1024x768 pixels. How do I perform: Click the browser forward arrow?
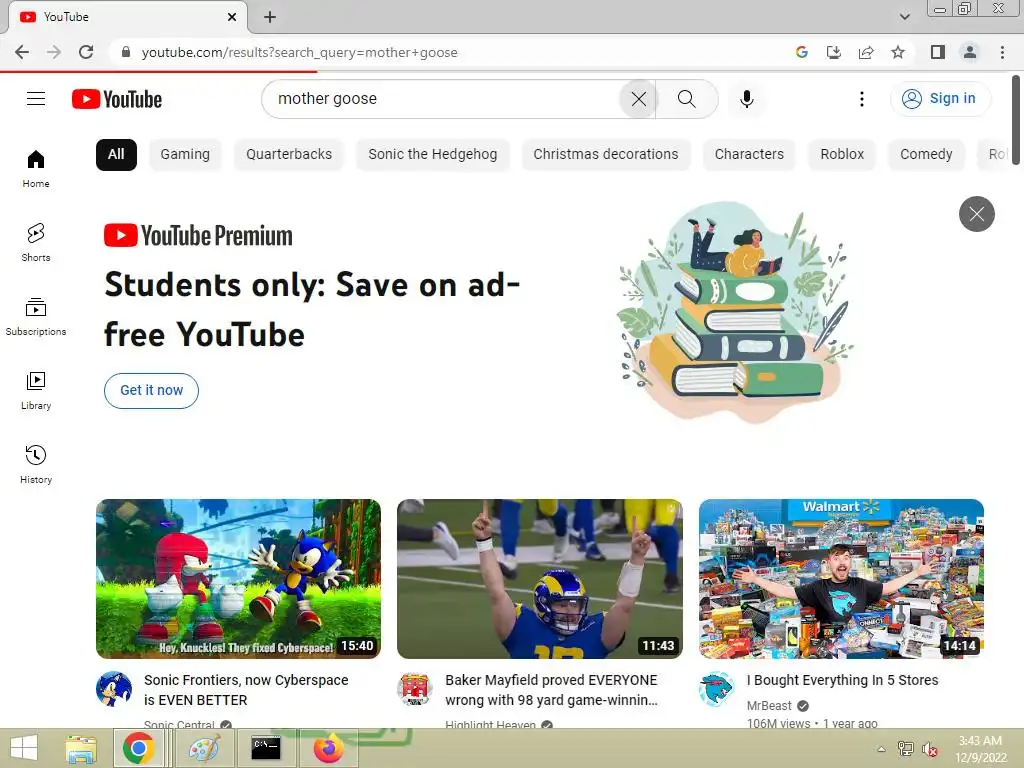click(54, 52)
